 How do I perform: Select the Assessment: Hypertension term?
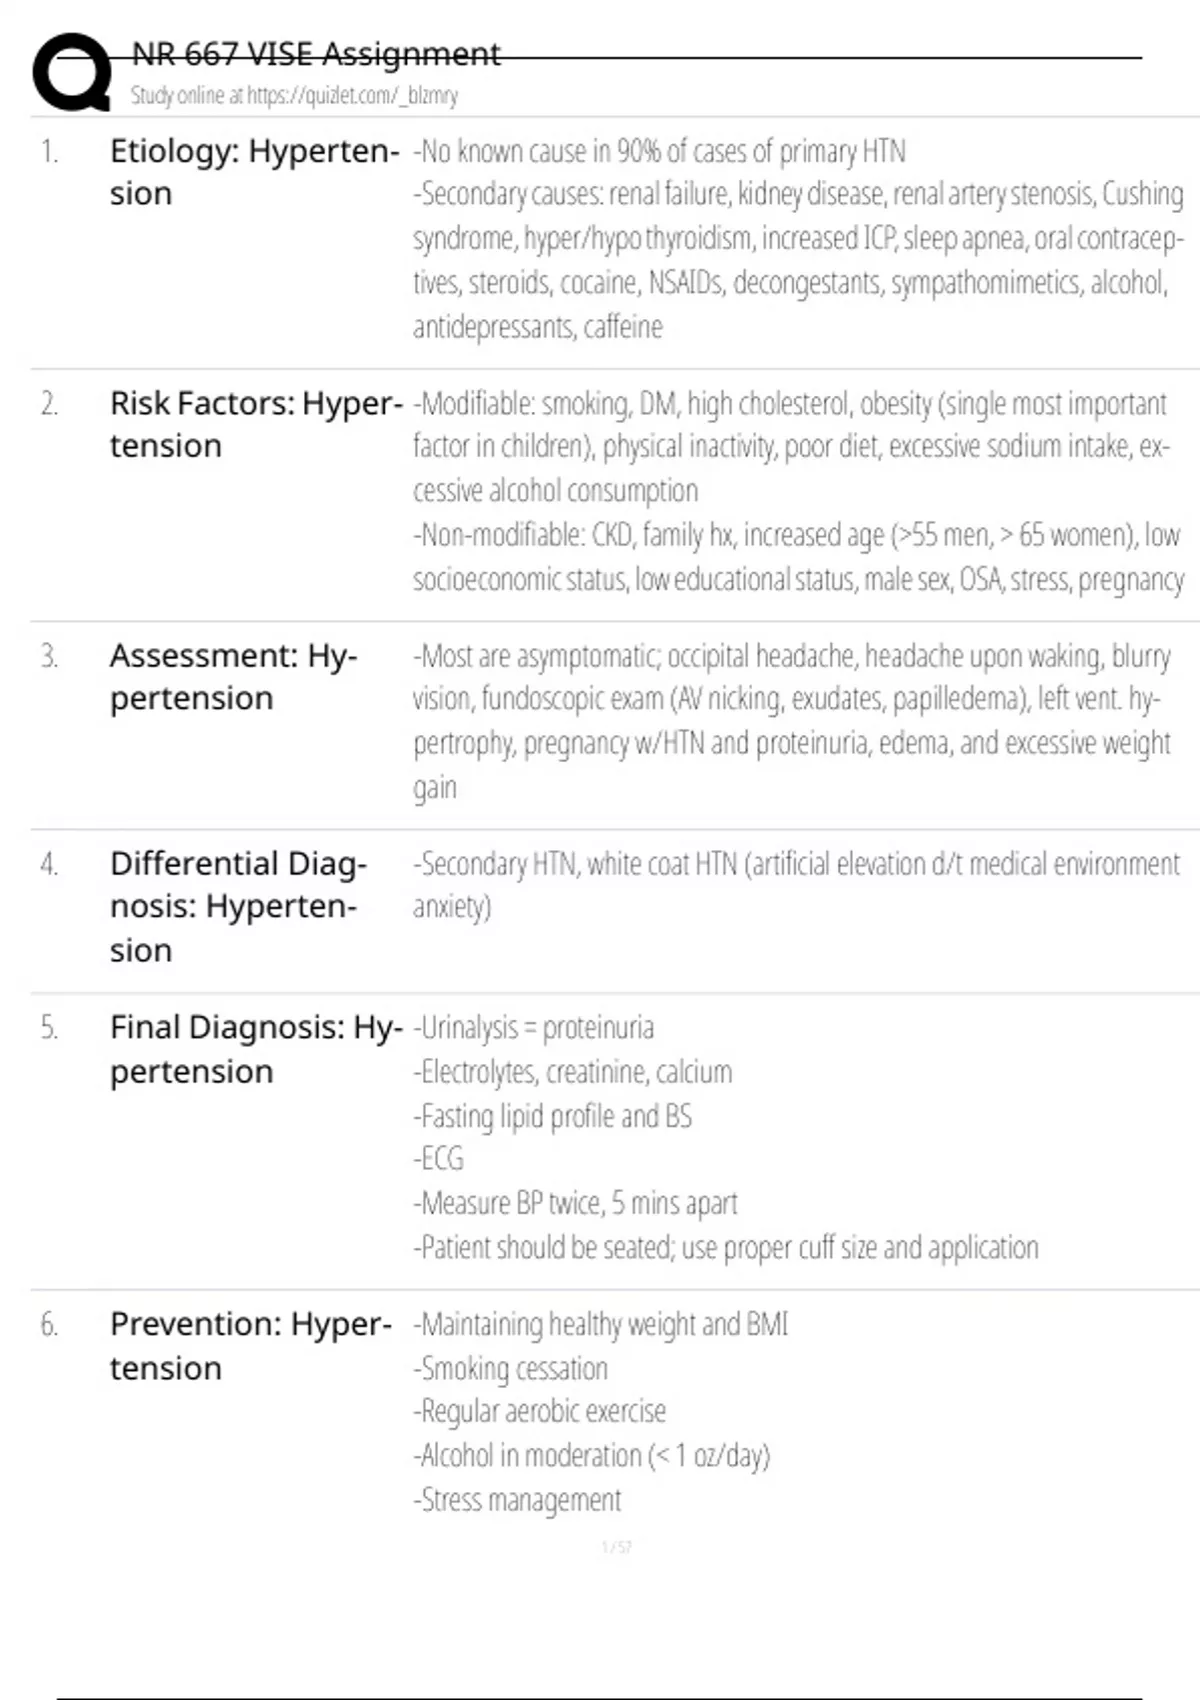[232, 677]
